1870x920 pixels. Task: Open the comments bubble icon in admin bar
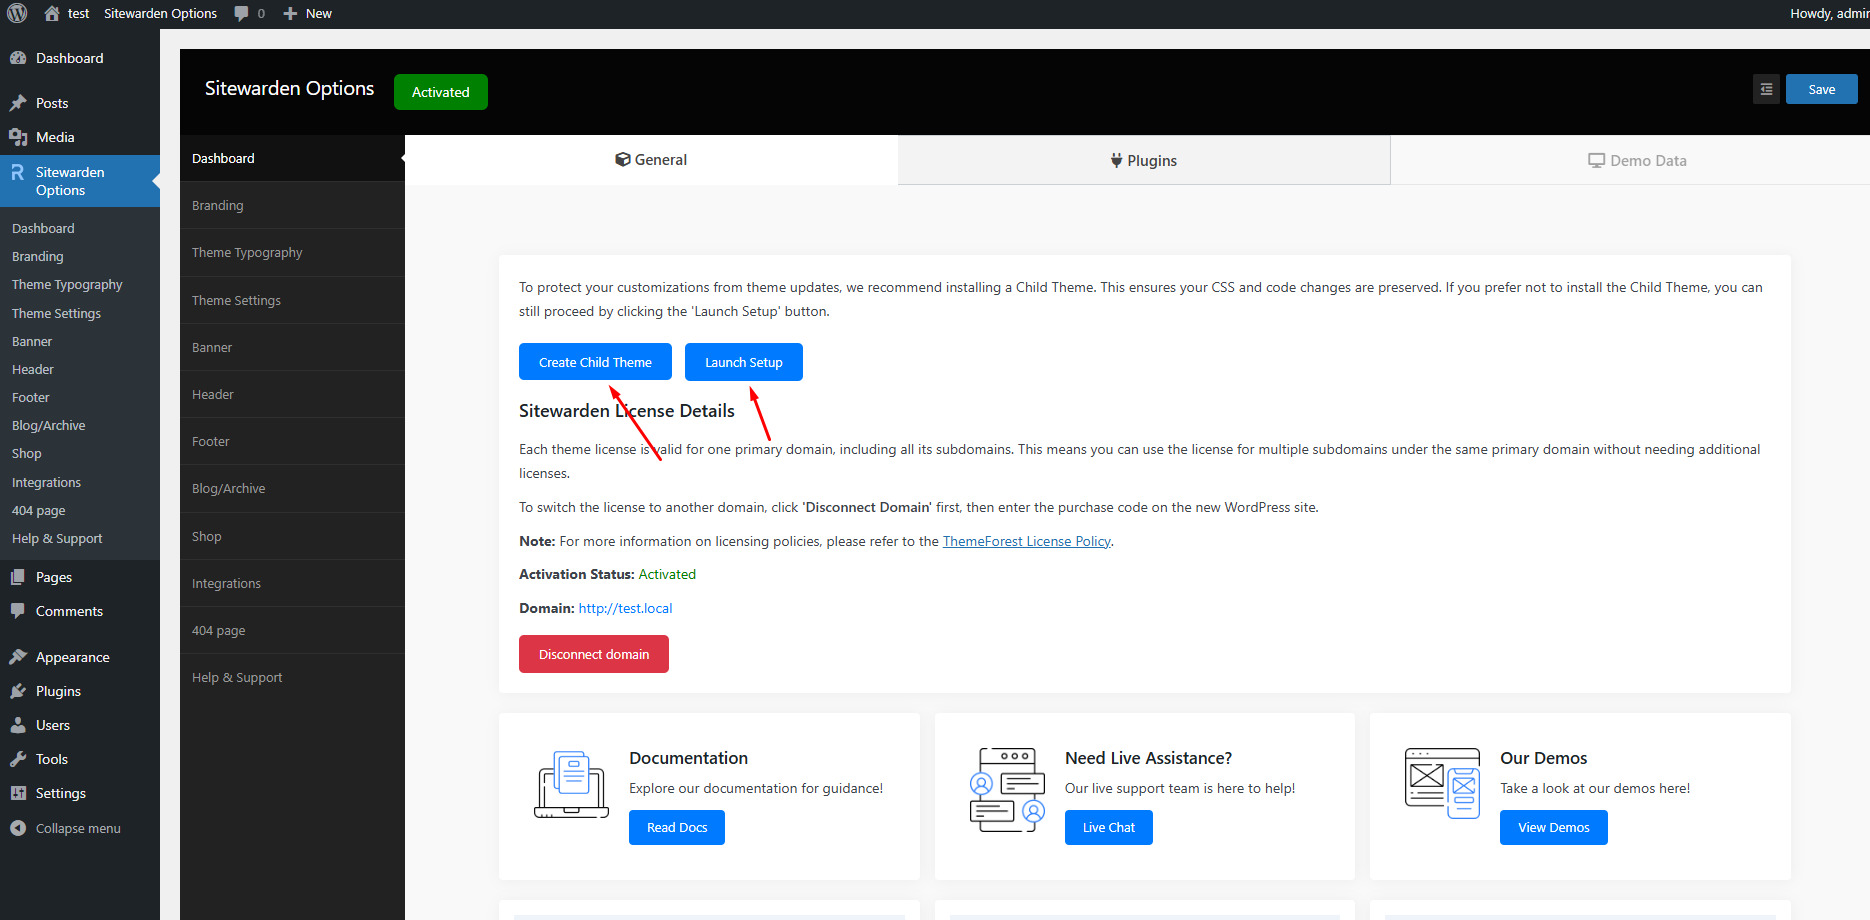[241, 13]
